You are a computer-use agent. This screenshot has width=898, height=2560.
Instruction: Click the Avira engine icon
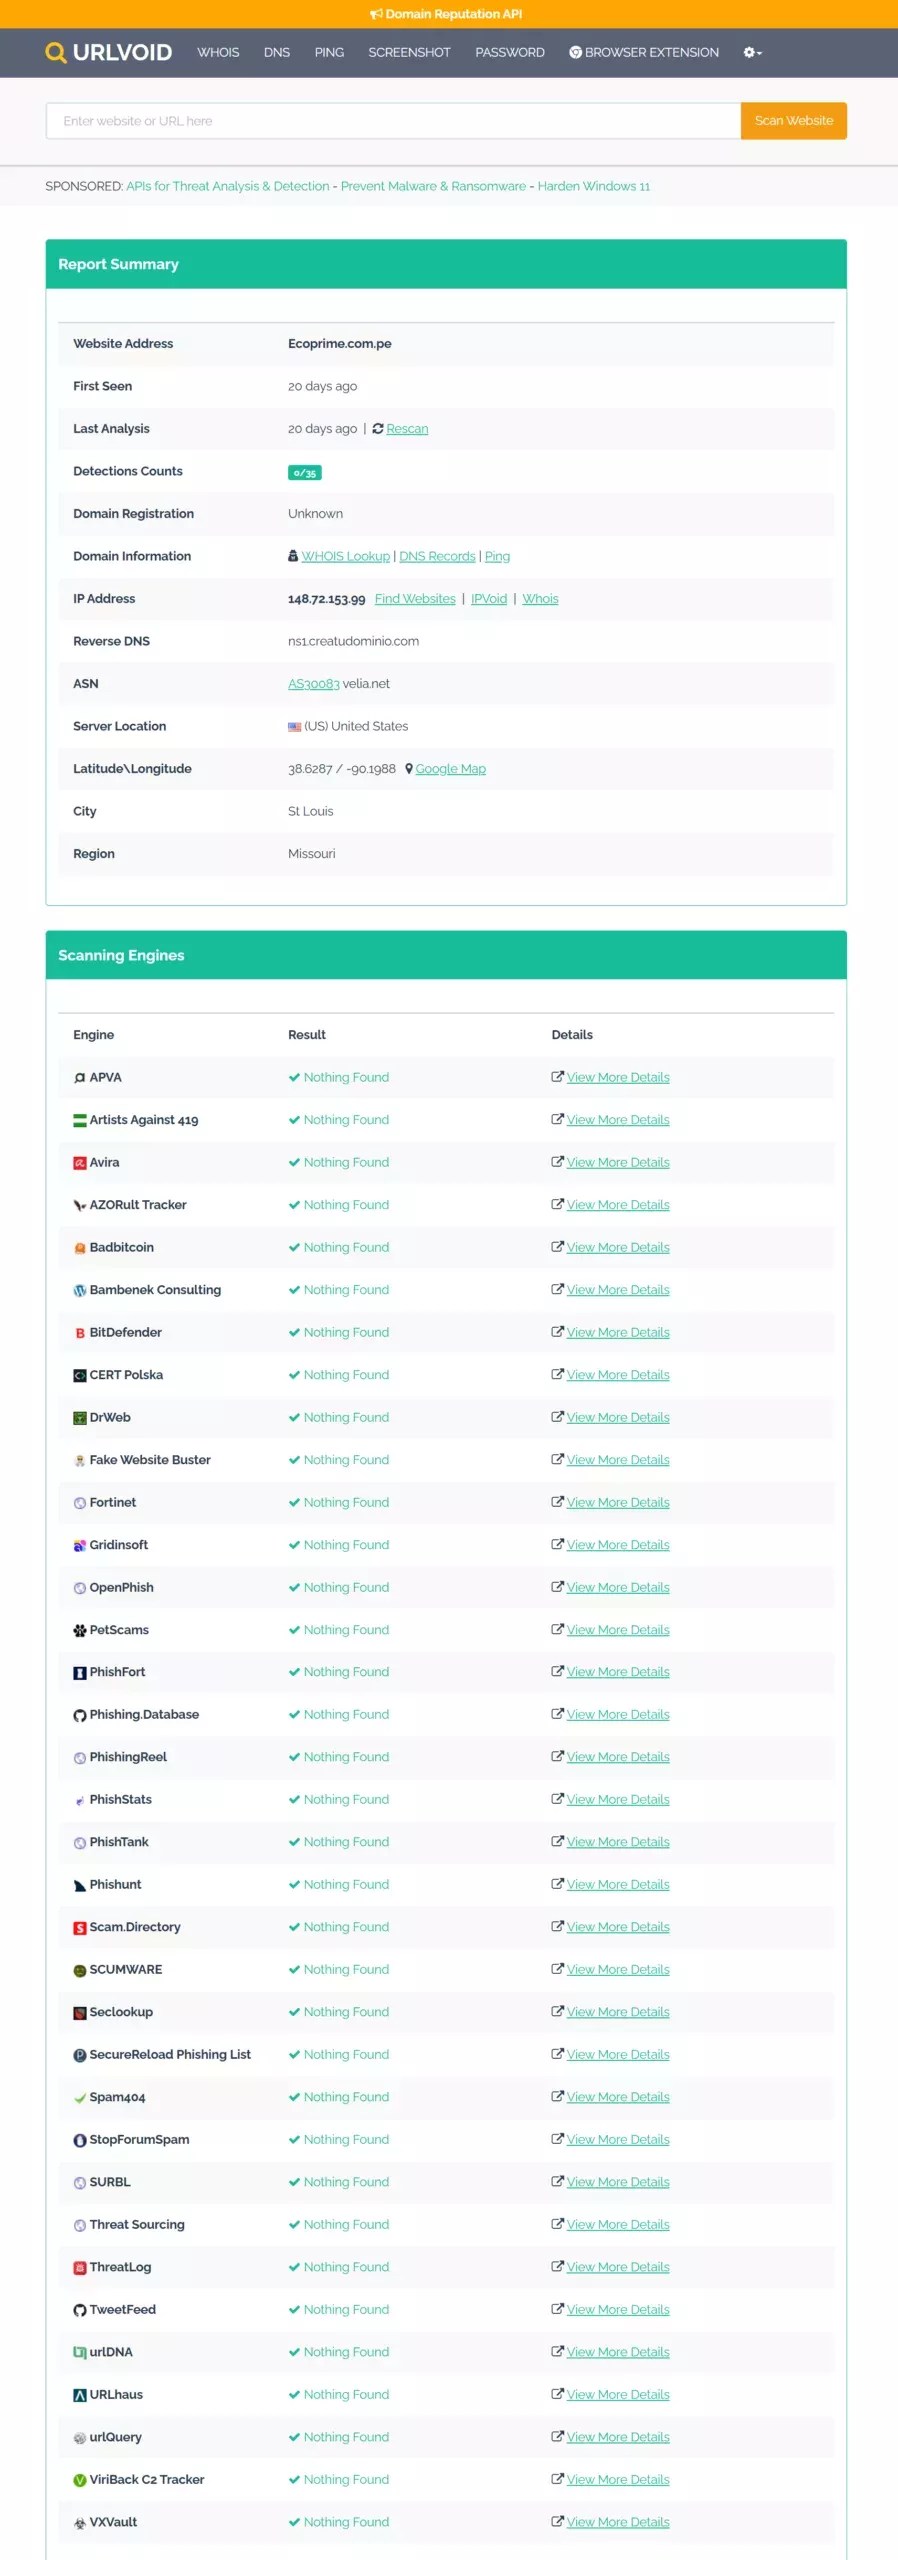pos(80,1163)
